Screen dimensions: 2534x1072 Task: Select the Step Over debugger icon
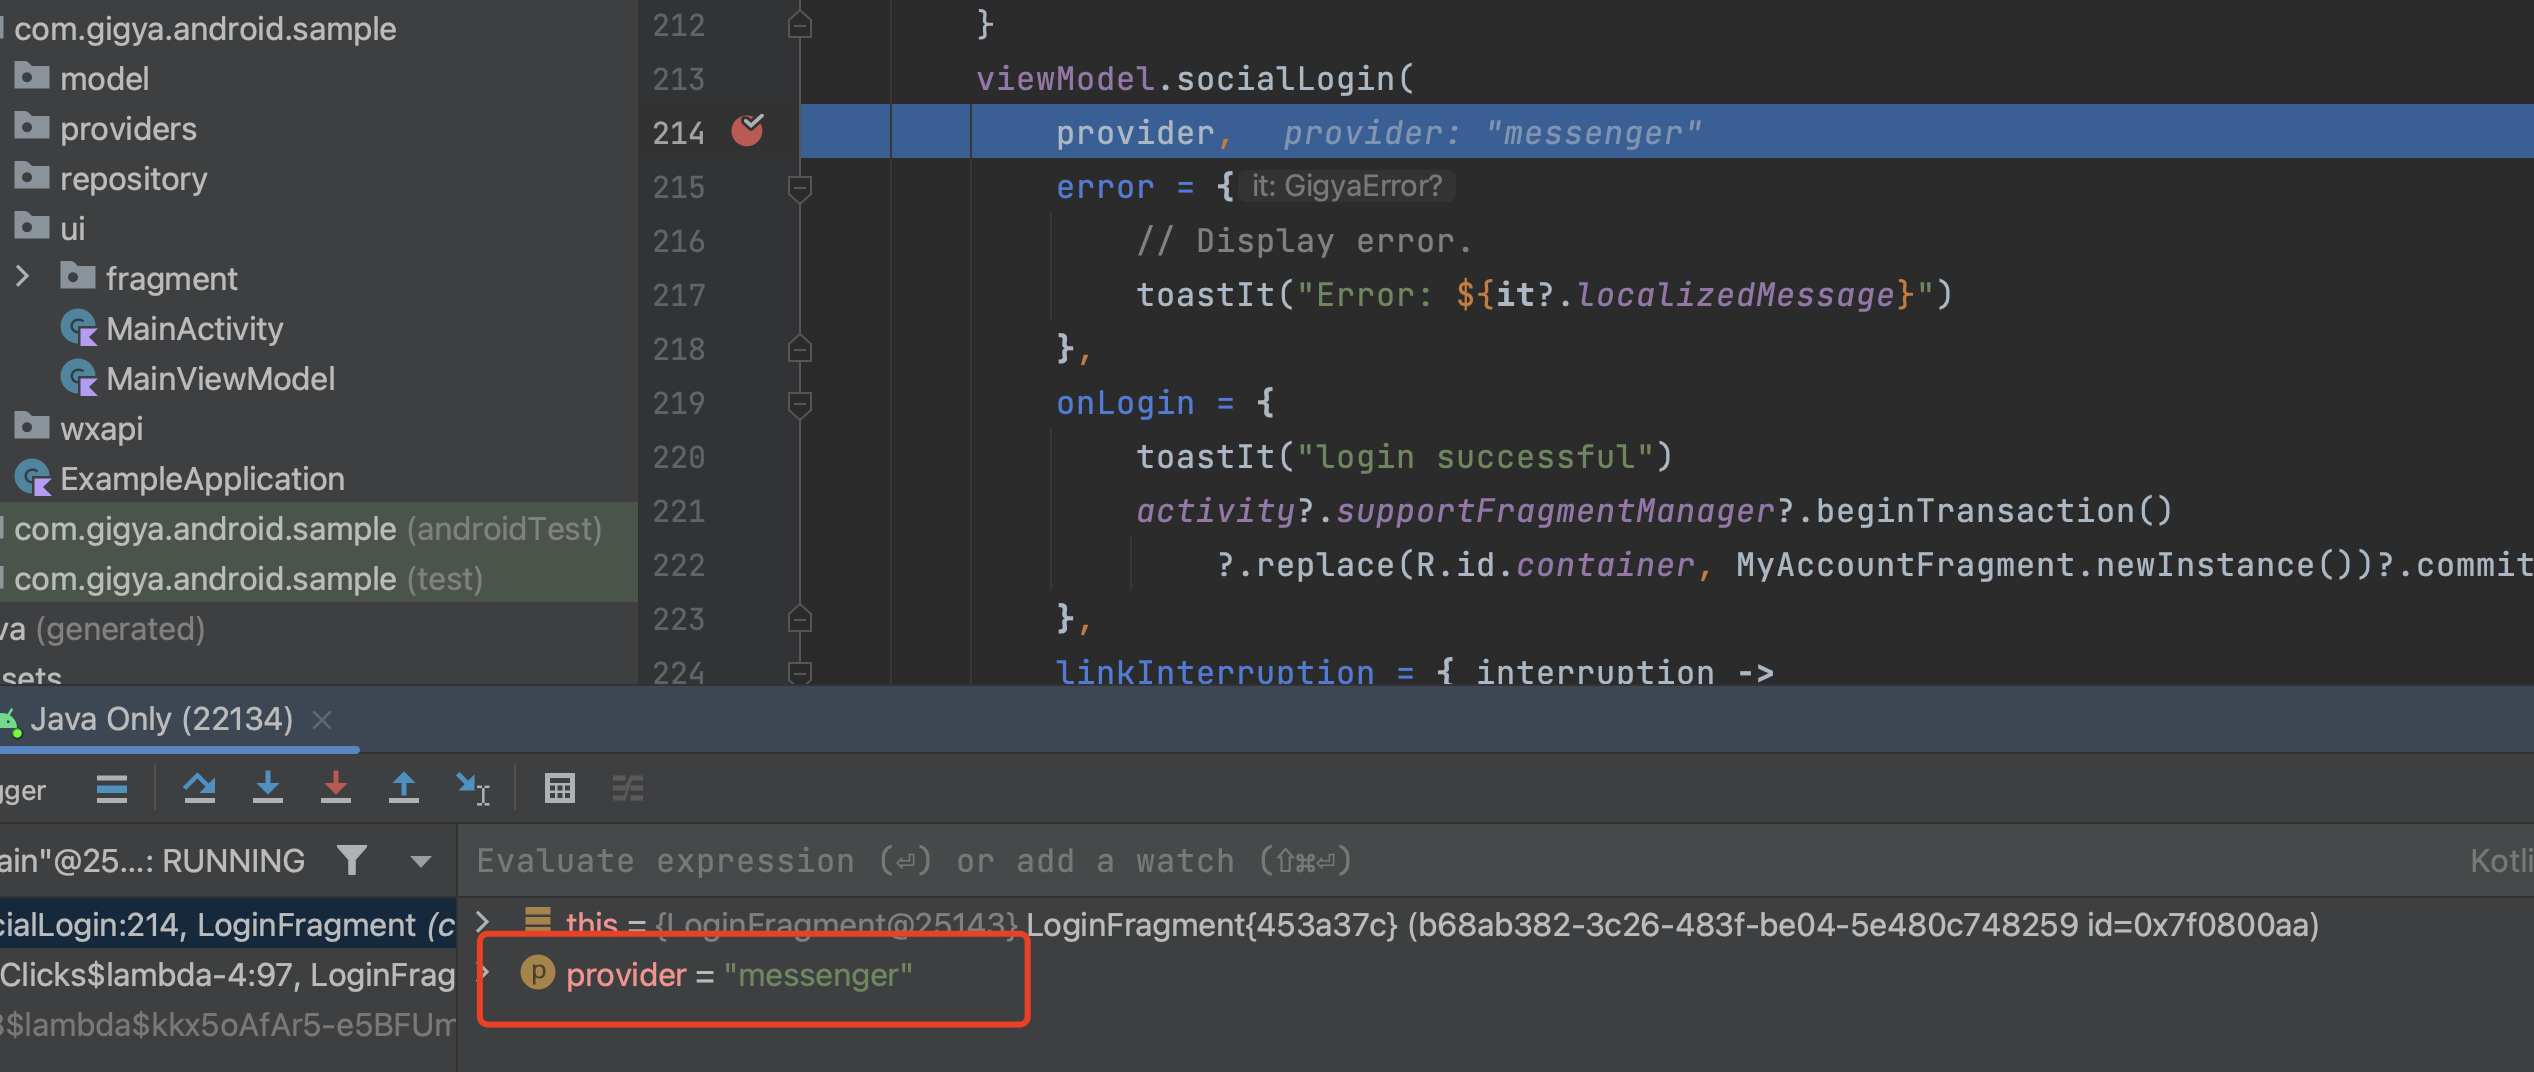200,788
